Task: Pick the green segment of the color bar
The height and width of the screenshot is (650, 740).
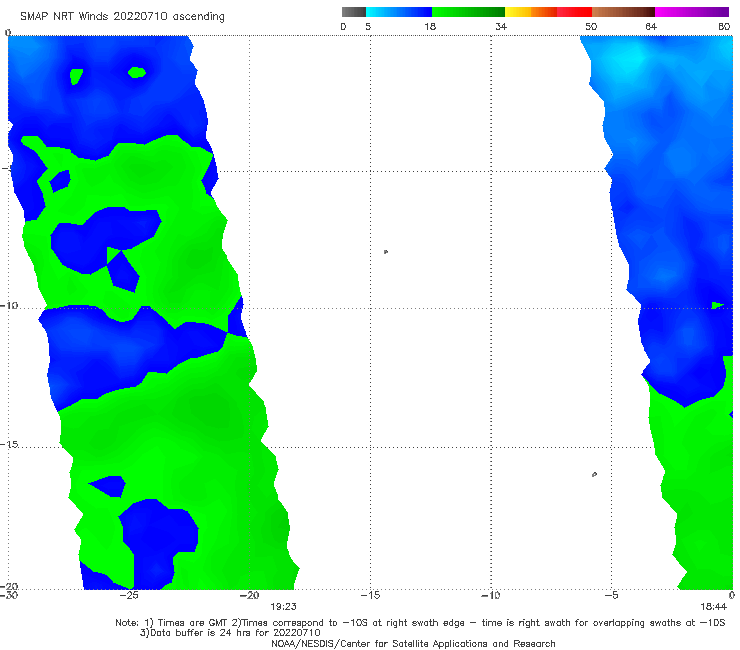Action: coord(468,12)
